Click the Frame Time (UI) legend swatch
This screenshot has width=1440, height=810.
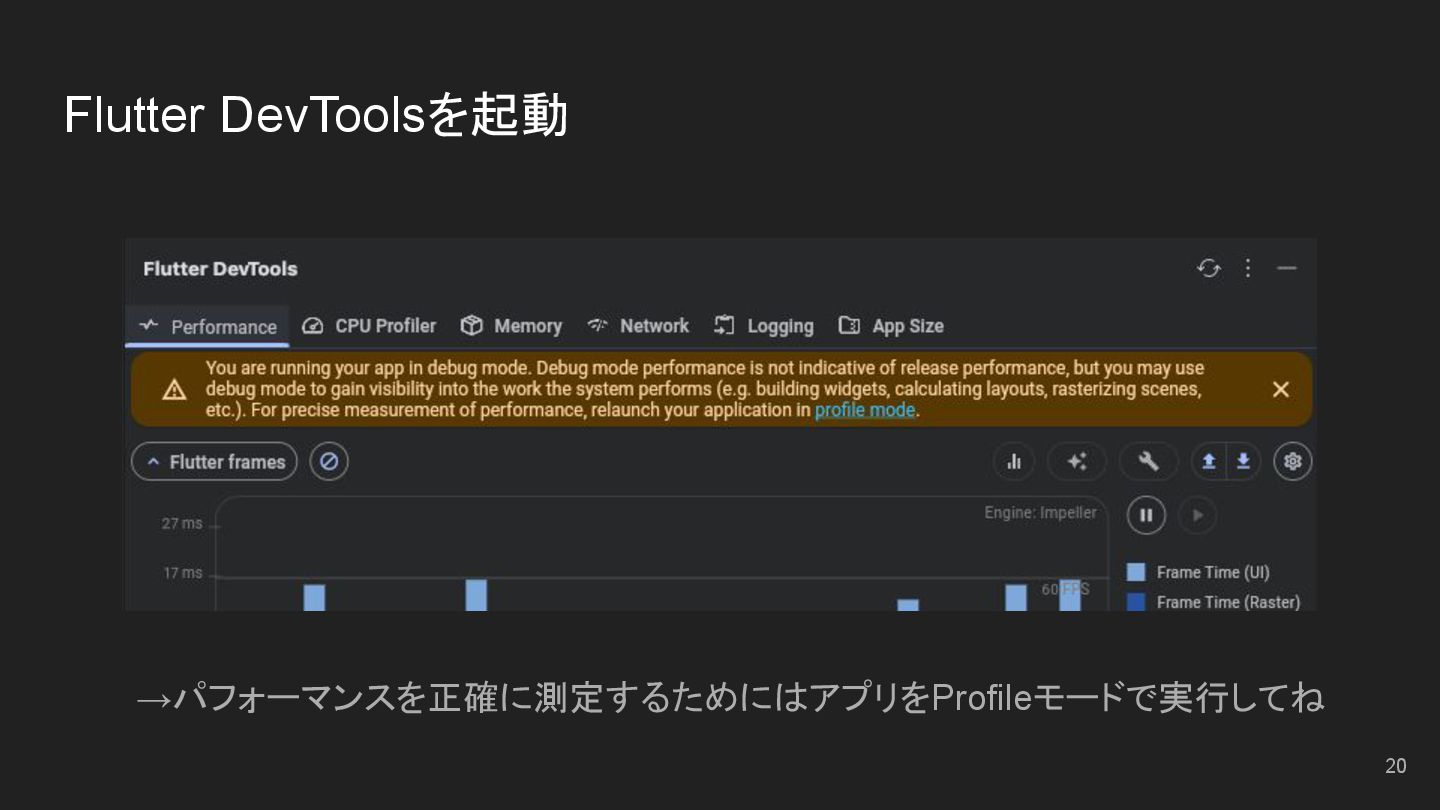tap(1136, 572)
